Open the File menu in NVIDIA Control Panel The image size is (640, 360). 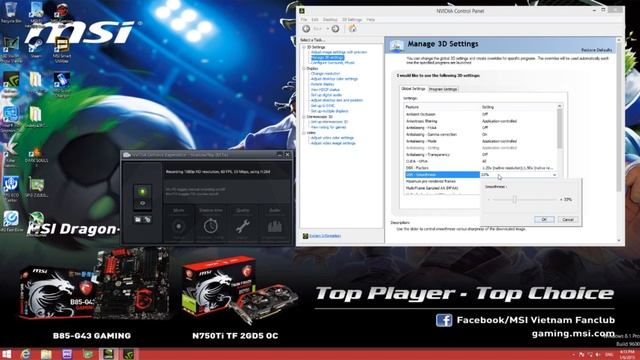click(304, 20)
